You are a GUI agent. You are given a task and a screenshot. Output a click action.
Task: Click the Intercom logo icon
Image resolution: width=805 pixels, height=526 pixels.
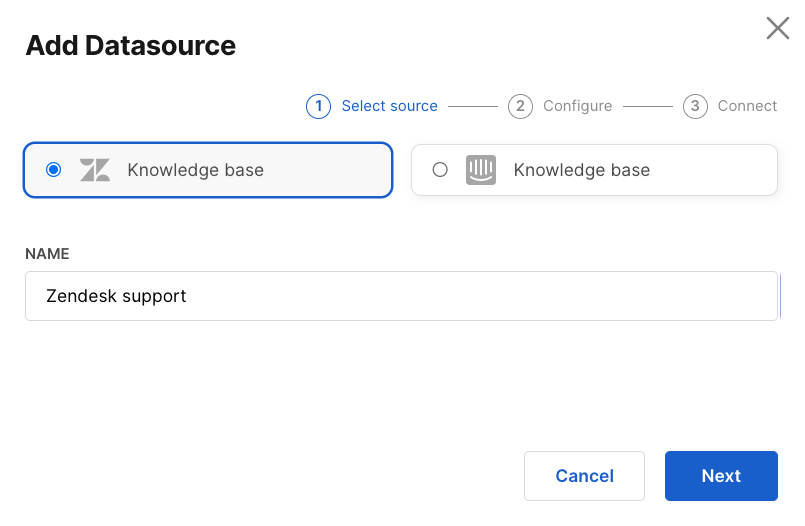481,170
